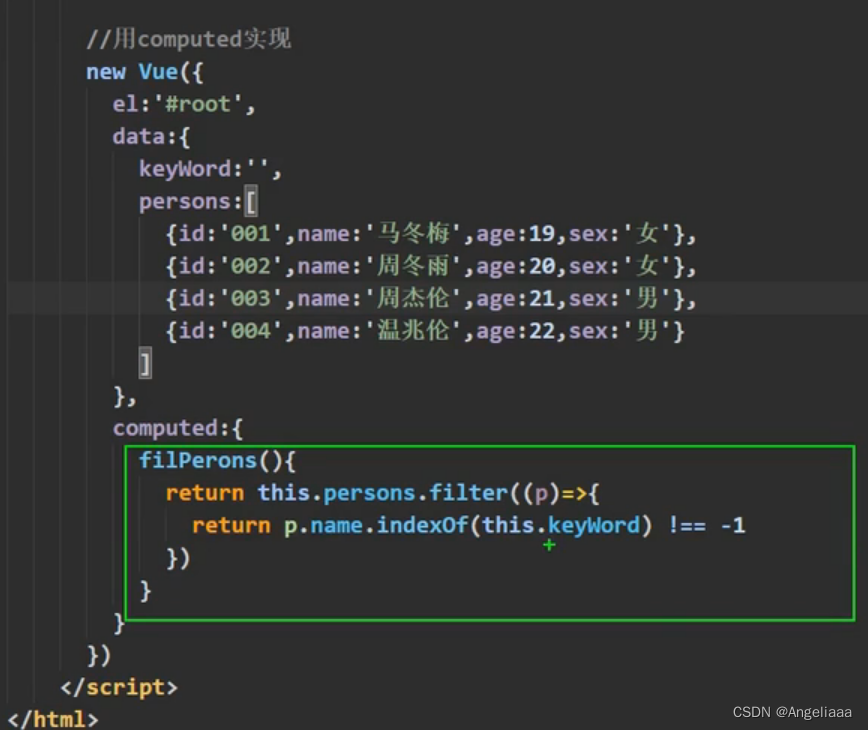The image size is (868, 730).
Task: Click the name '周杰伦'
Action: point(413,298)
